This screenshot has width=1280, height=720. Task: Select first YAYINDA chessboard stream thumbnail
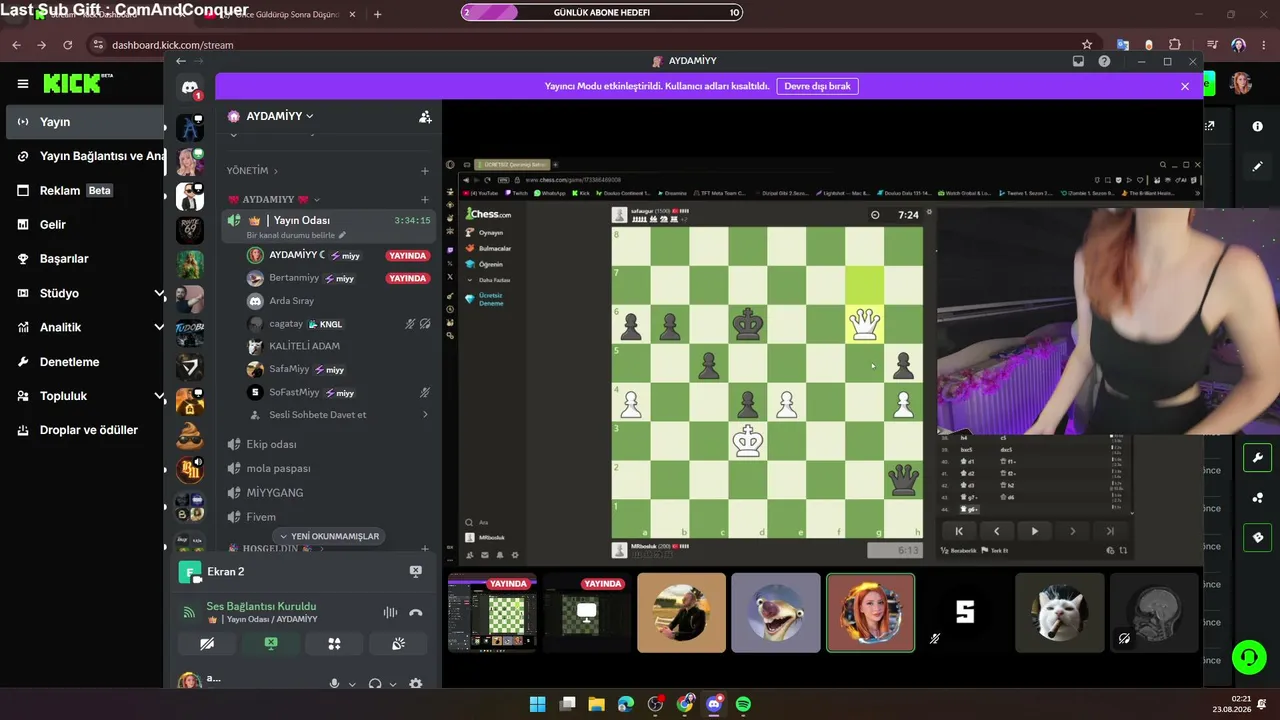tap(492, 612)
